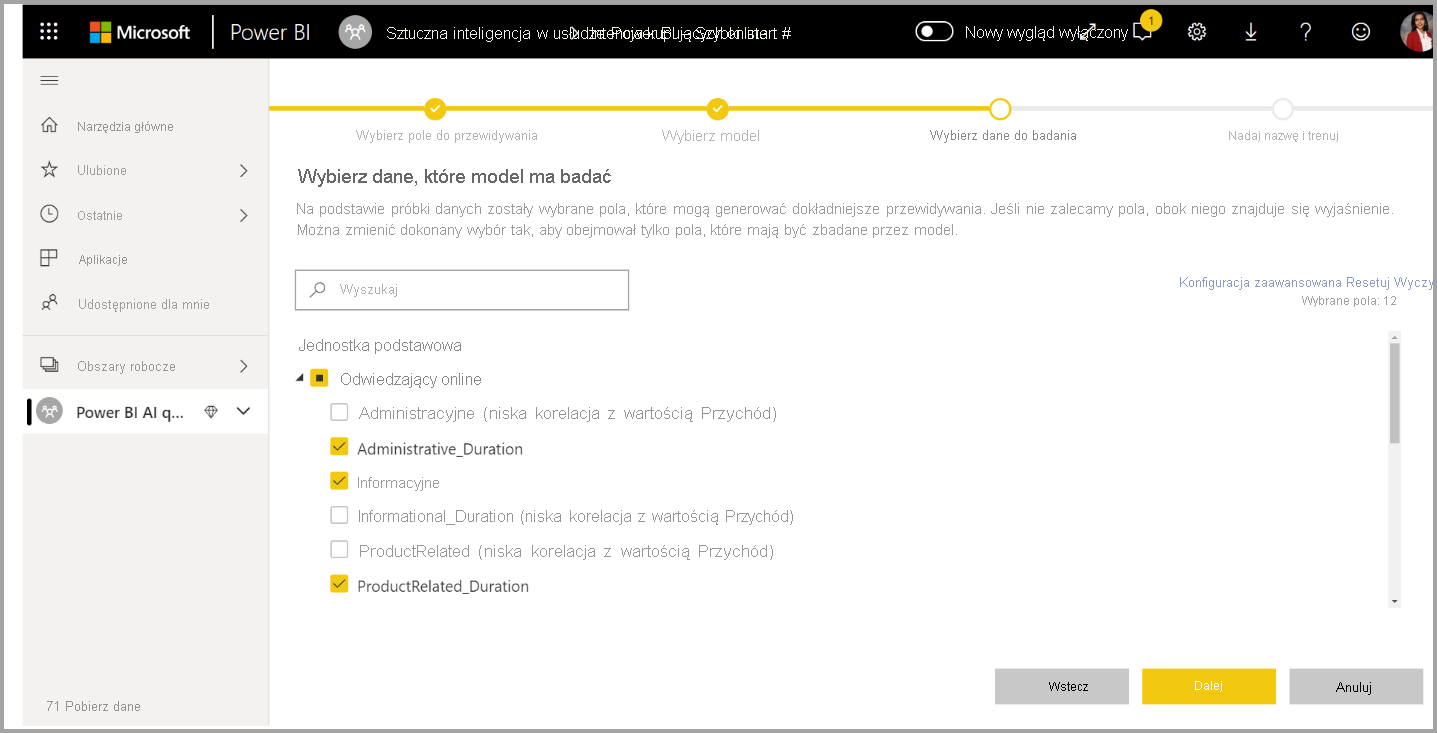
Task: Select the ProductRelated_Duration field label
Action: point(443,586)
